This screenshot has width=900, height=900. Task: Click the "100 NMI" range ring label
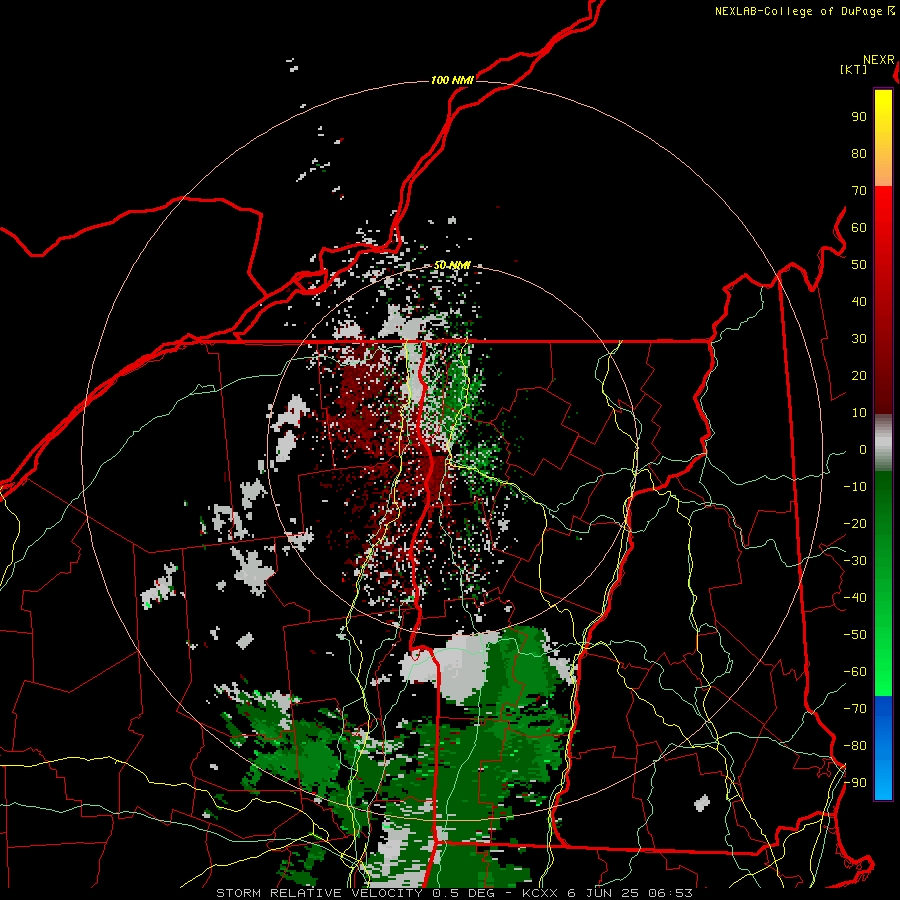click(x=452, y=80)
